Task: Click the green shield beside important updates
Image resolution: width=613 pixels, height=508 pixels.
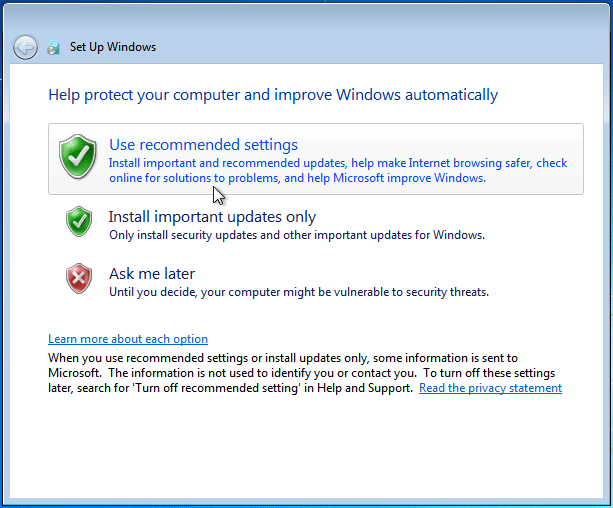Action: click(79, 222)
